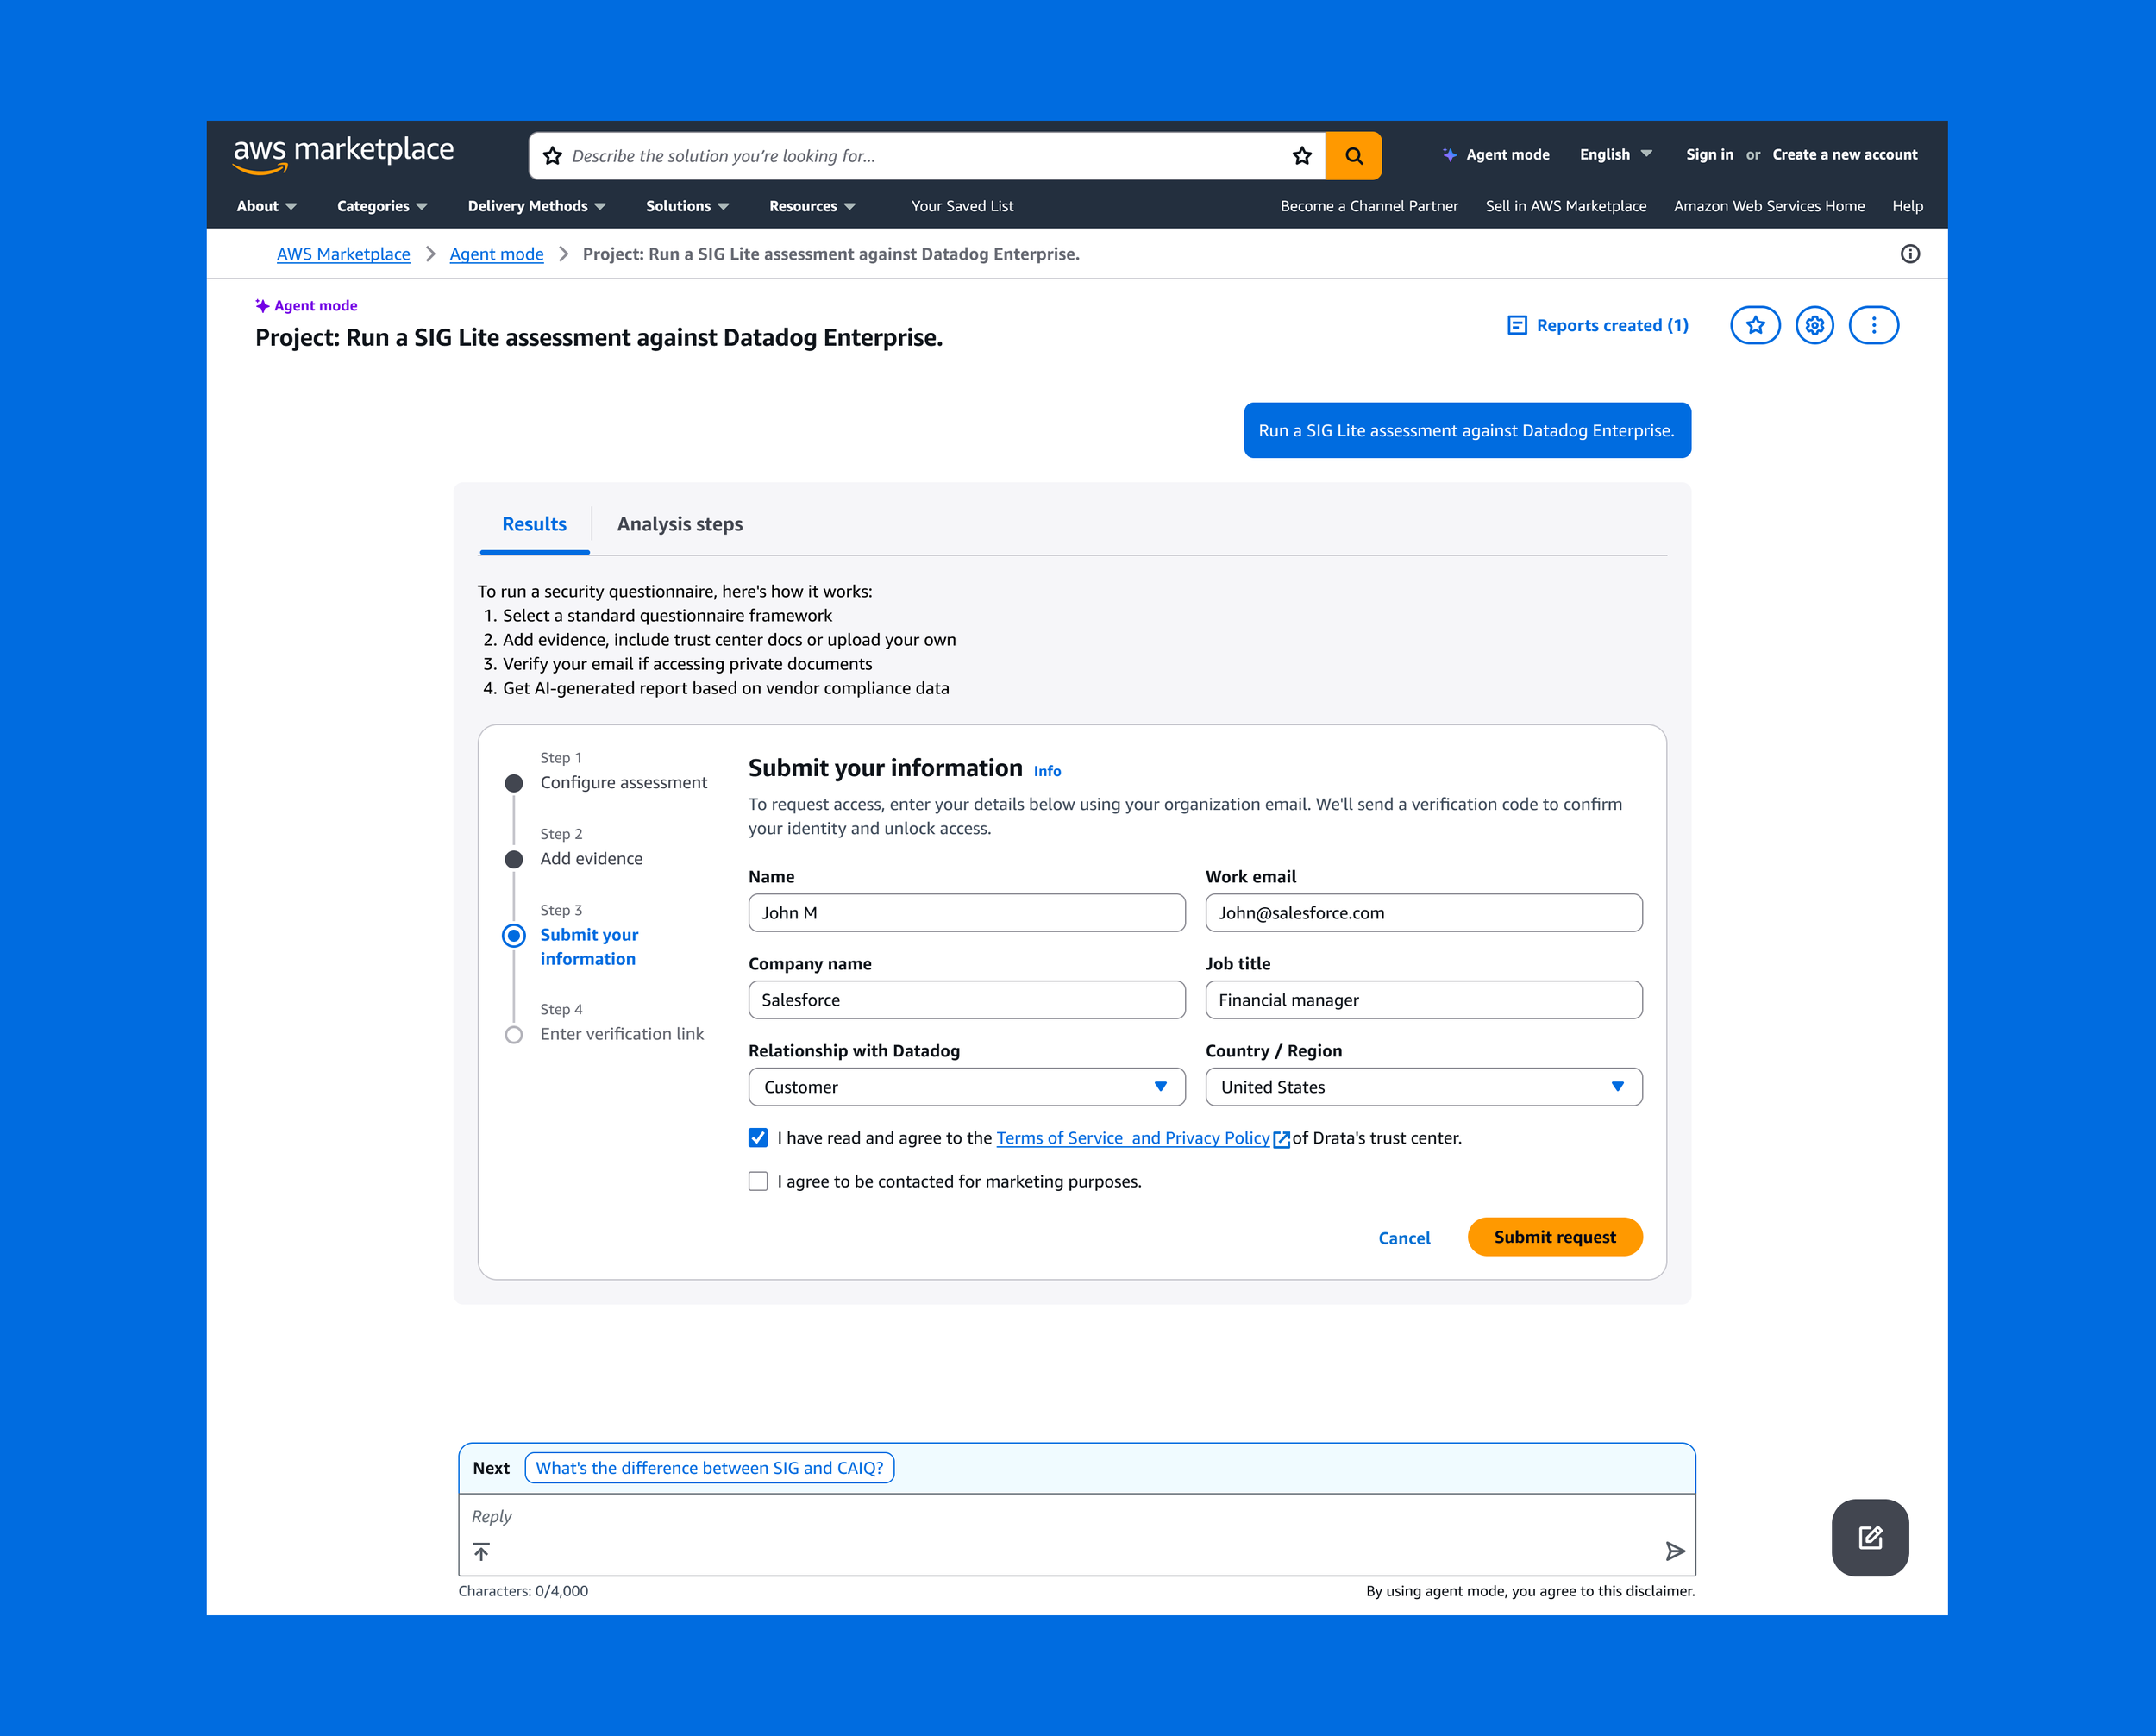Favorite project with the star circle button
Viewport: 2156px width, 1736px height.
coord(1755,325)
